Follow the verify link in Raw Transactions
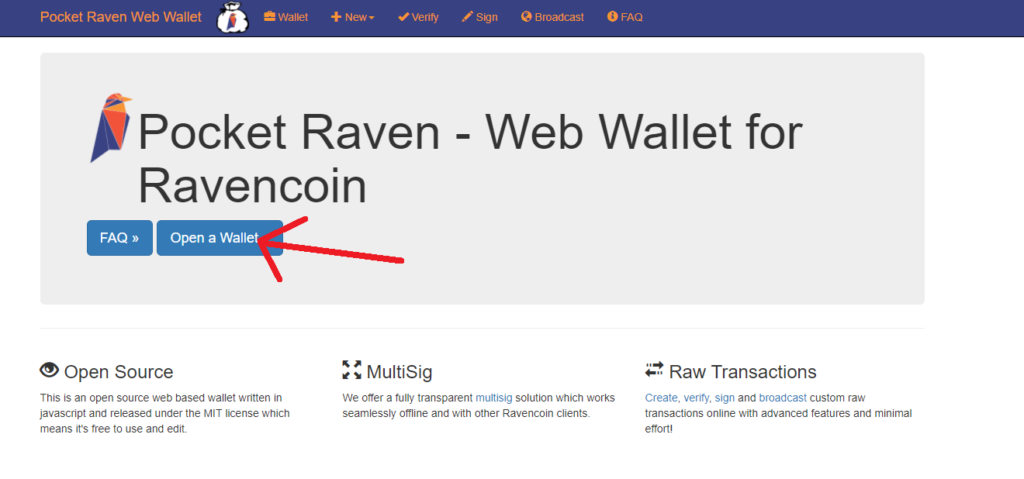1024x479 pixels. [696, 397]
